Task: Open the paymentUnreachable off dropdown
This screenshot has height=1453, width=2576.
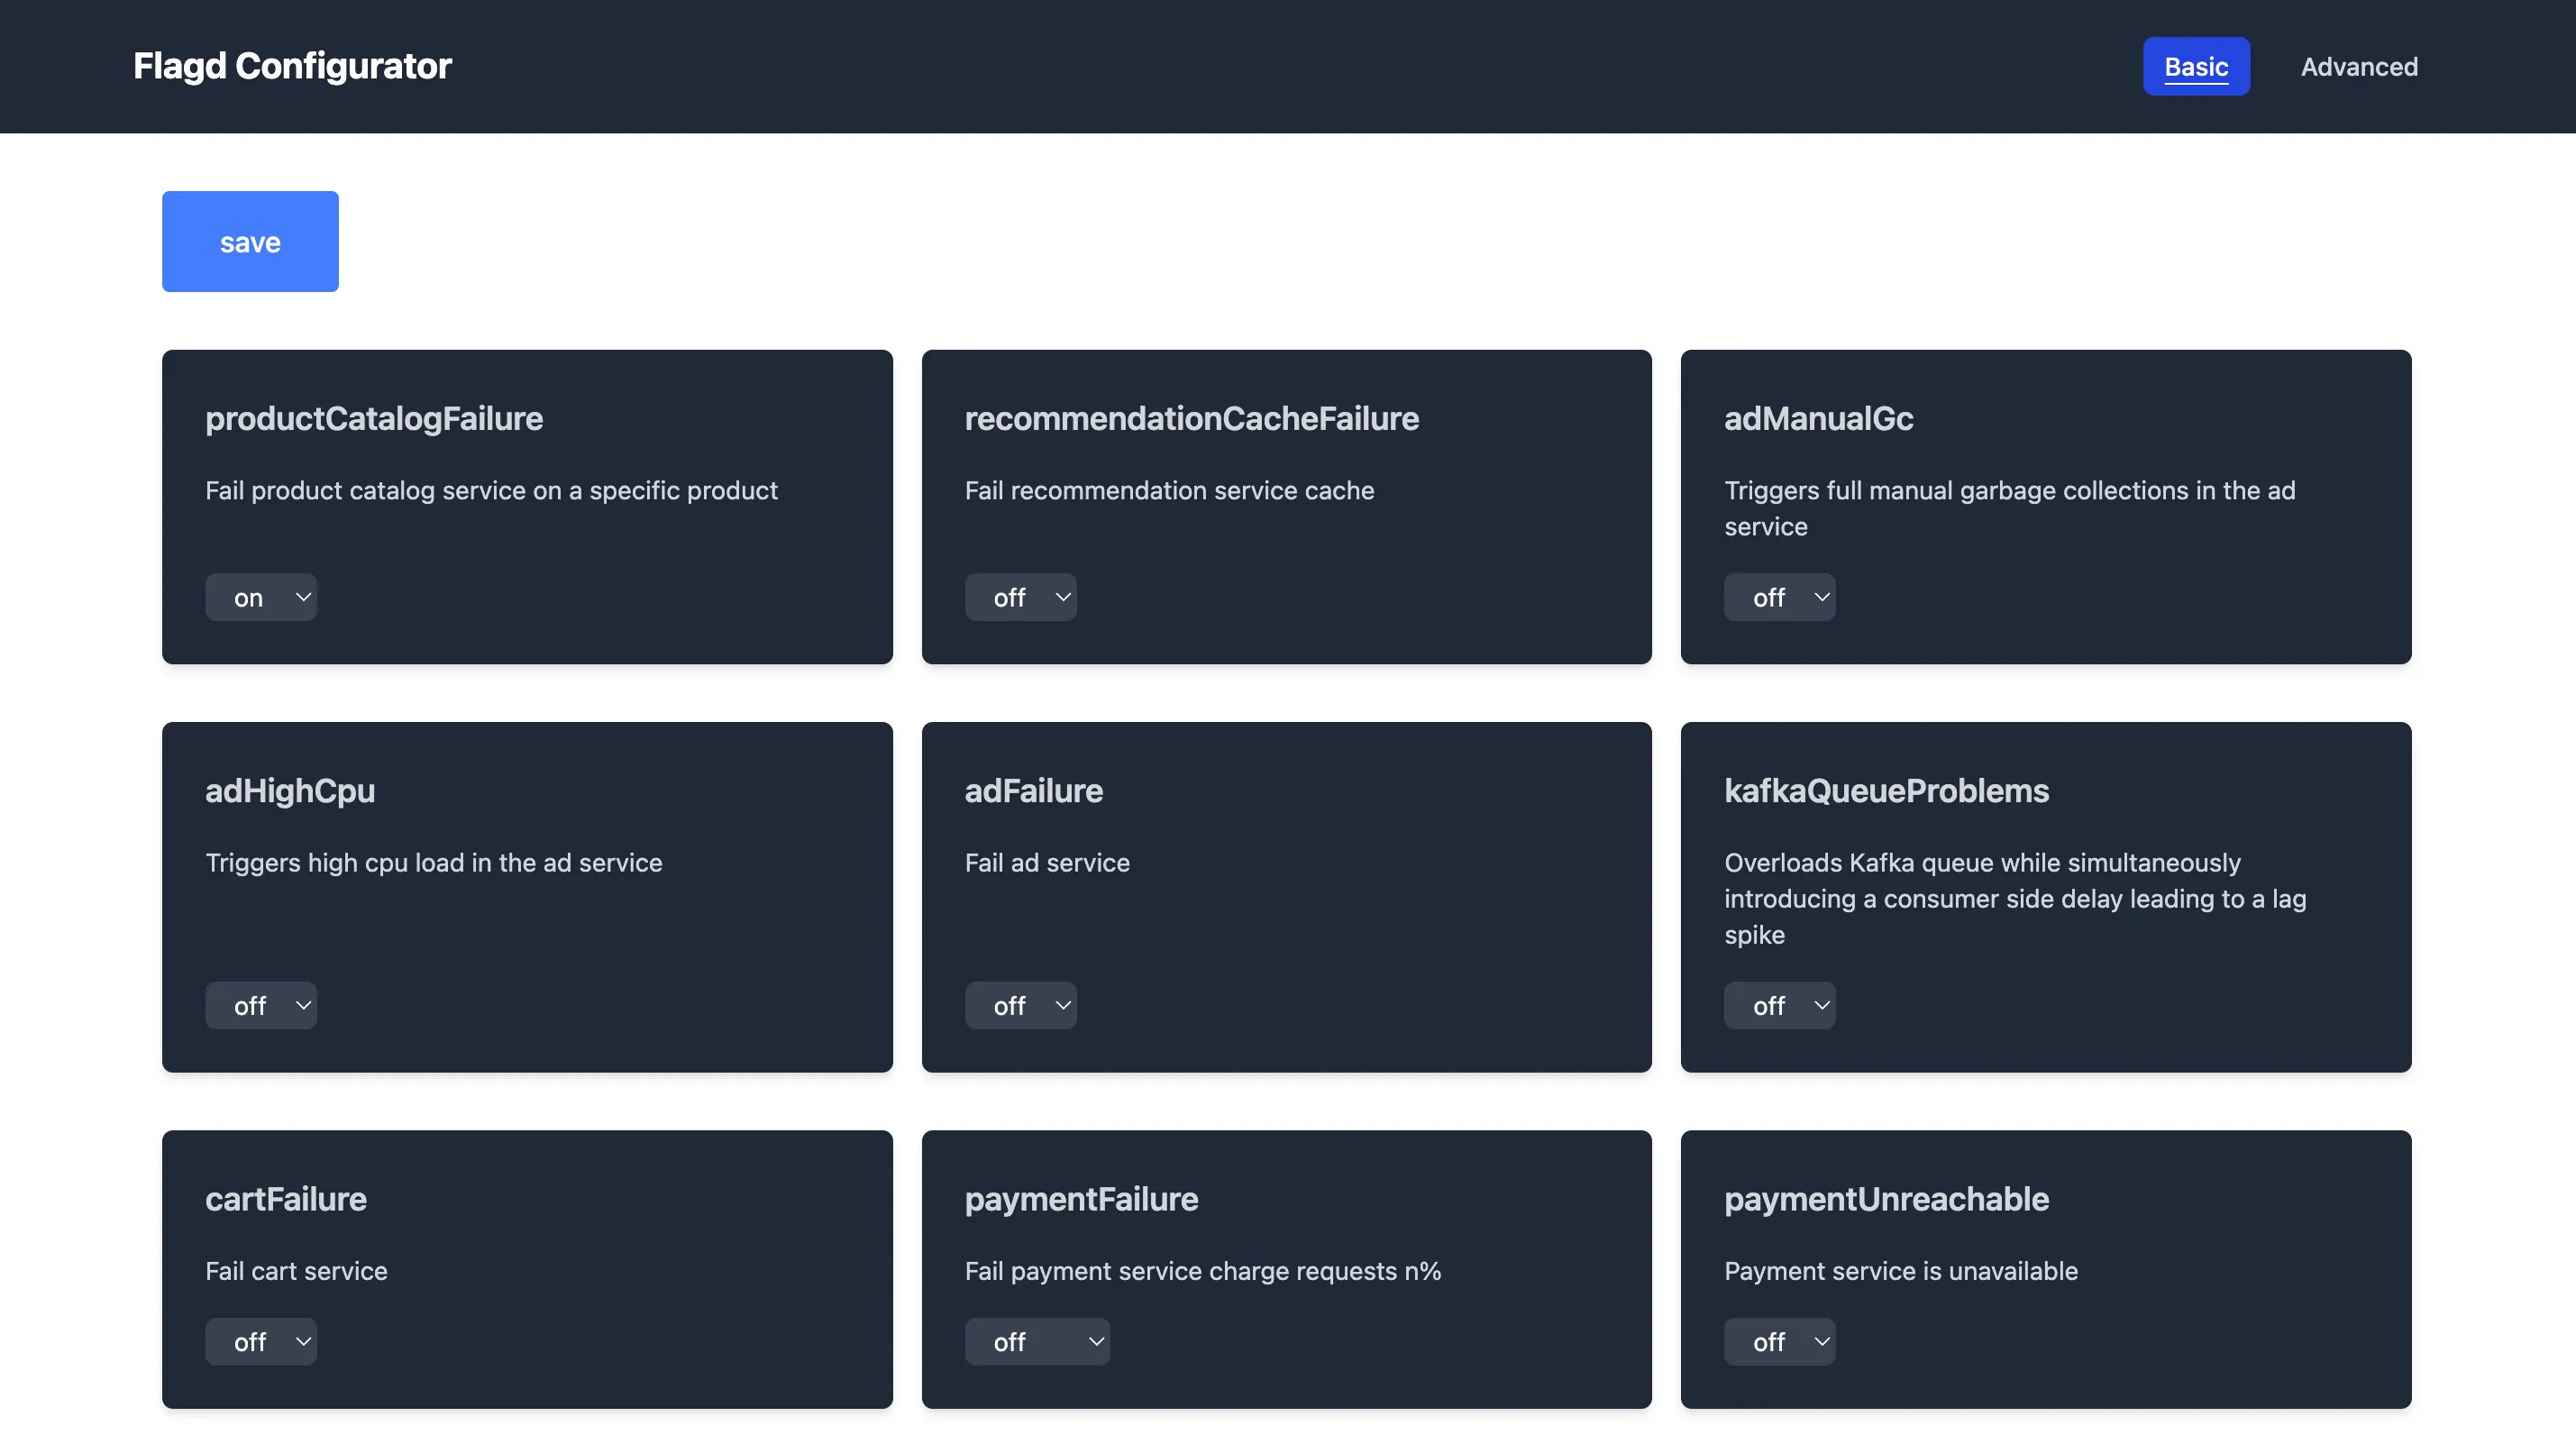Action: 1779,1341
